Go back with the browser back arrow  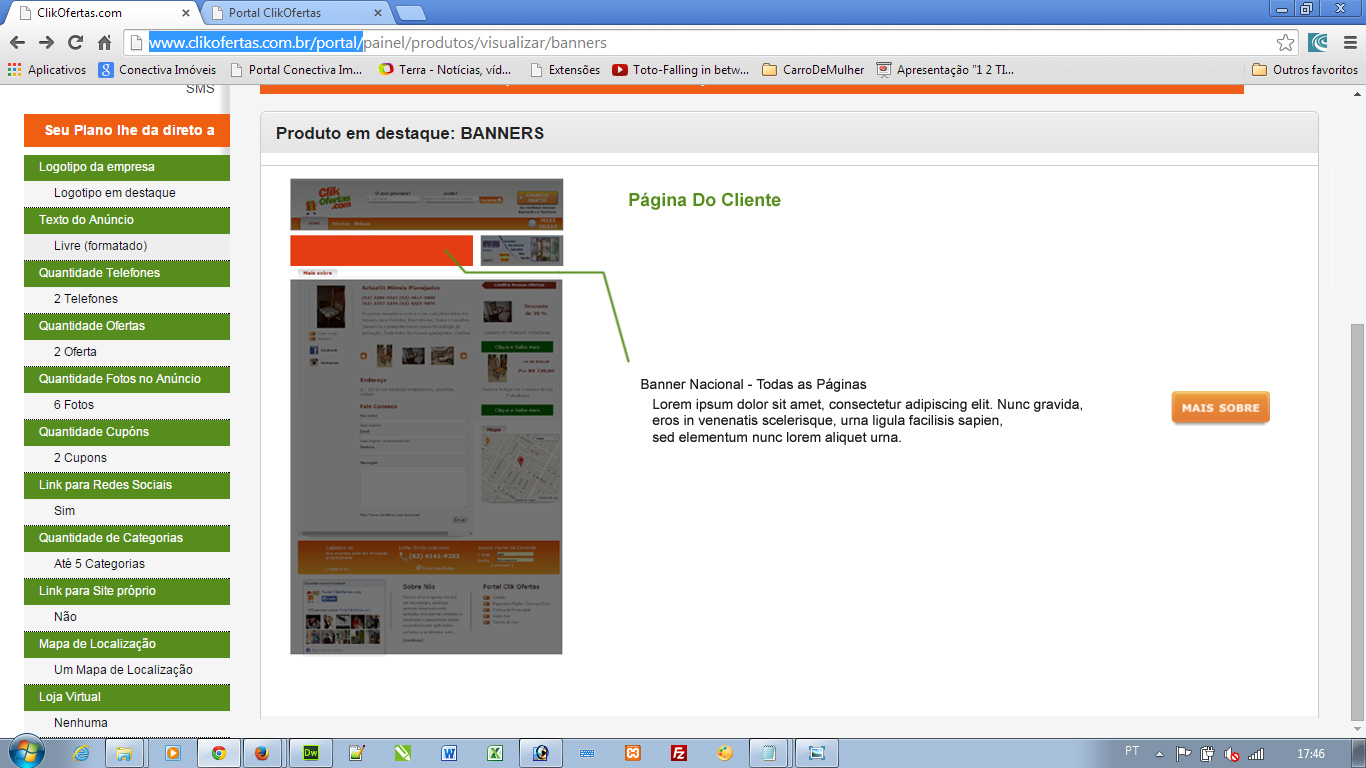click(x=17, y=43)
